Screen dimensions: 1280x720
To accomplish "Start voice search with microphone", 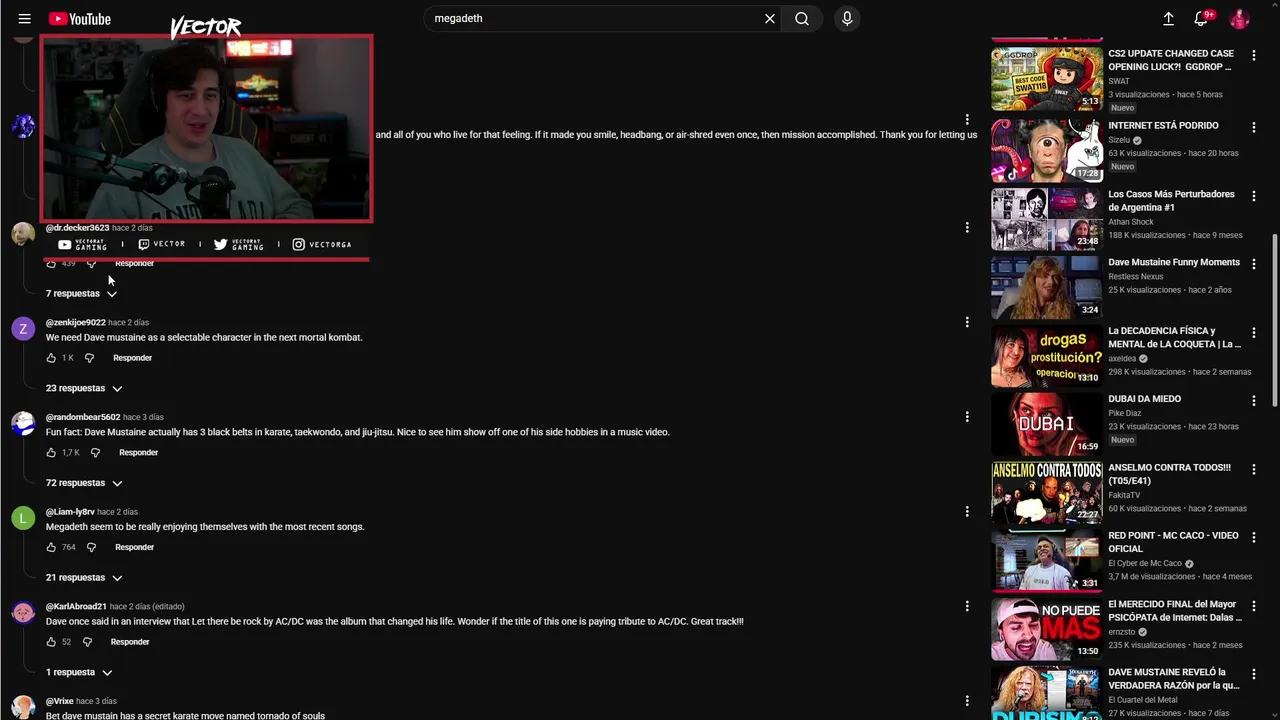I will [x=847, y=19].
